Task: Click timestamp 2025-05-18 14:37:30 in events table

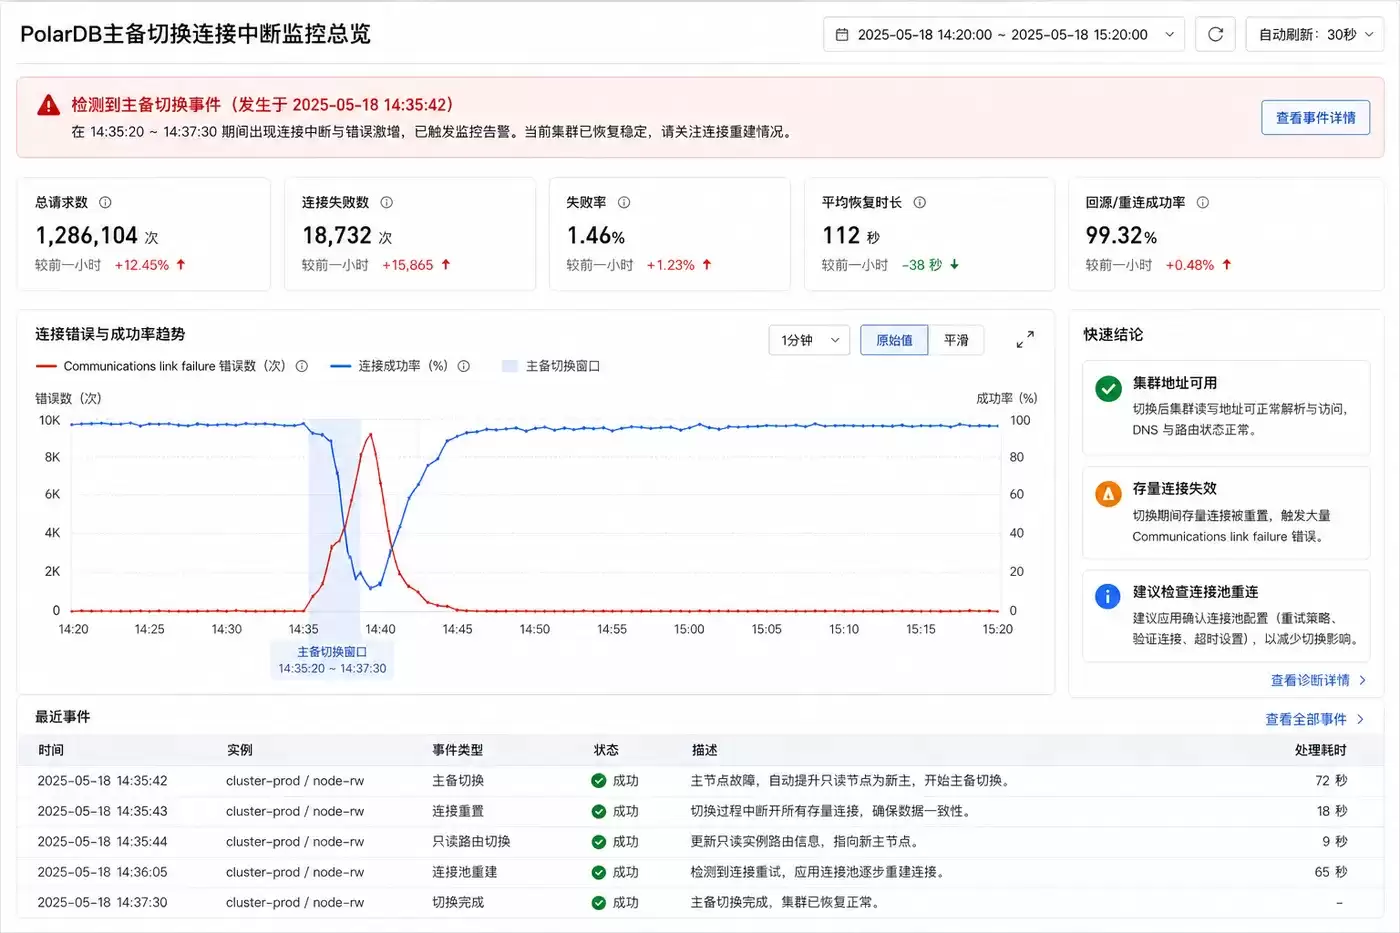Action: 103,902
